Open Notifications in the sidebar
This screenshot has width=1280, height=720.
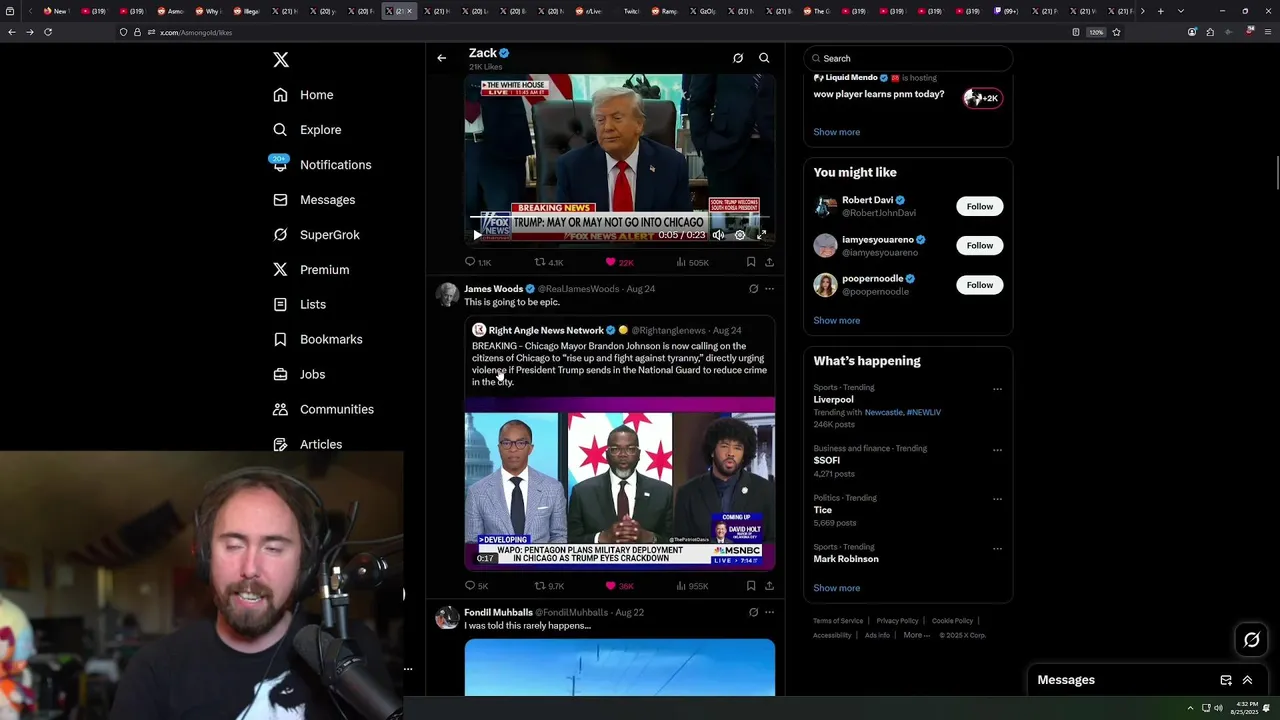pos(322,165)
